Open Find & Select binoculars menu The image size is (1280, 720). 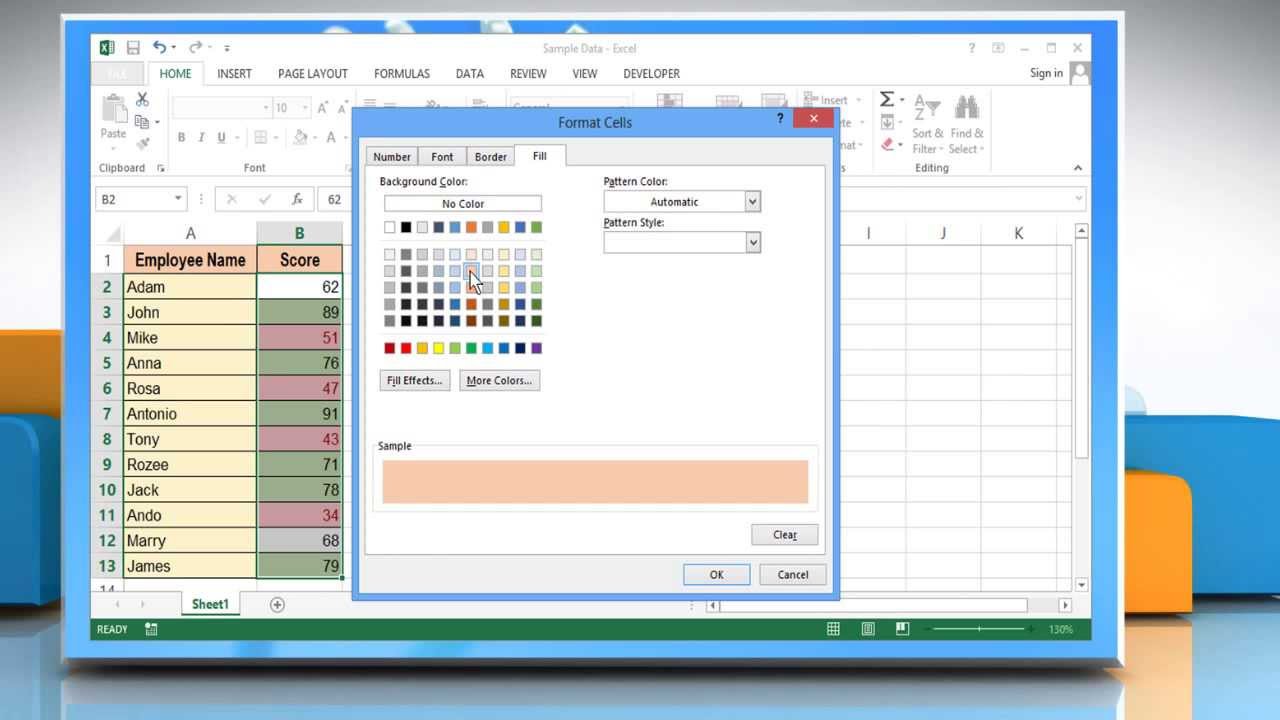click(967, 125)
